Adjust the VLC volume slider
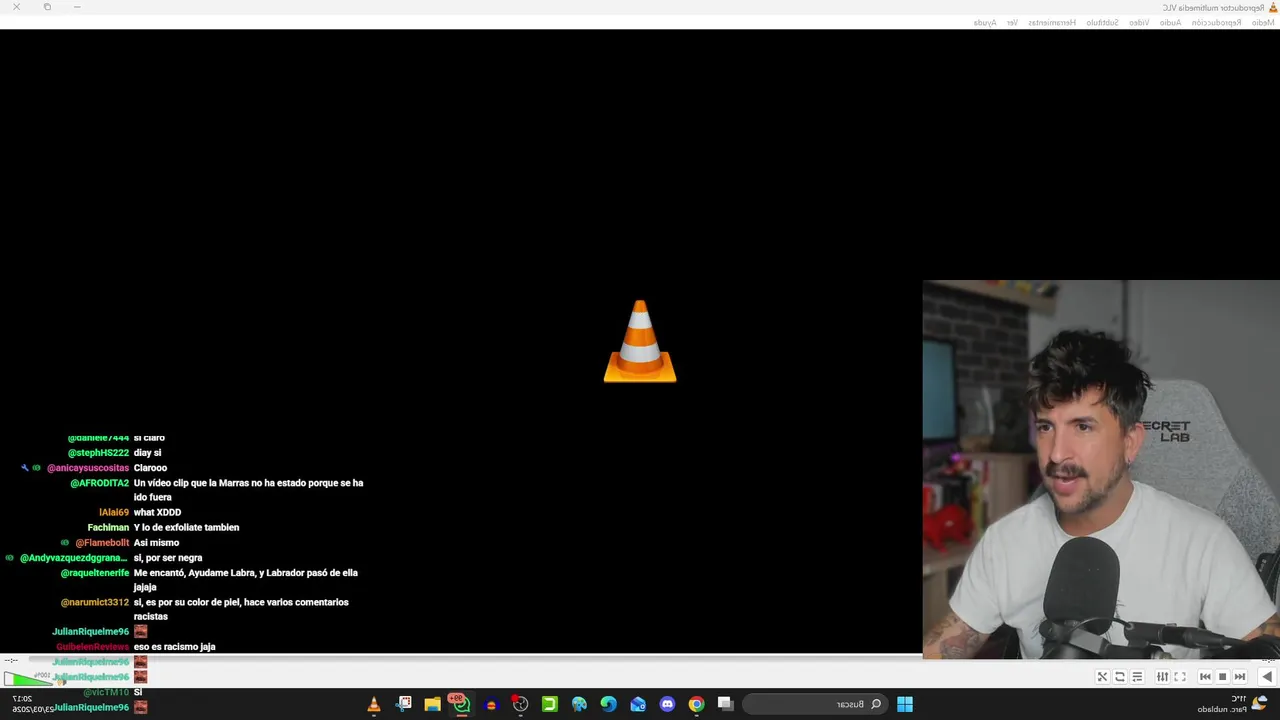1280x720 pixels. 30,678
